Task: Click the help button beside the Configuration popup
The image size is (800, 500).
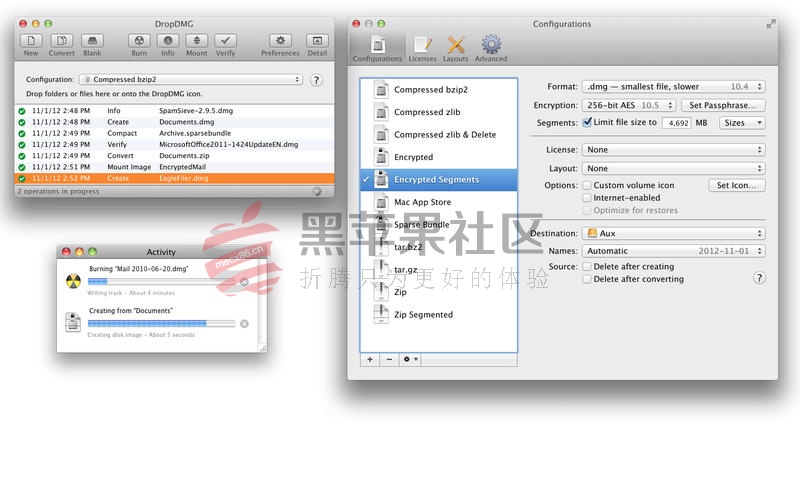Action: point(316,80)
